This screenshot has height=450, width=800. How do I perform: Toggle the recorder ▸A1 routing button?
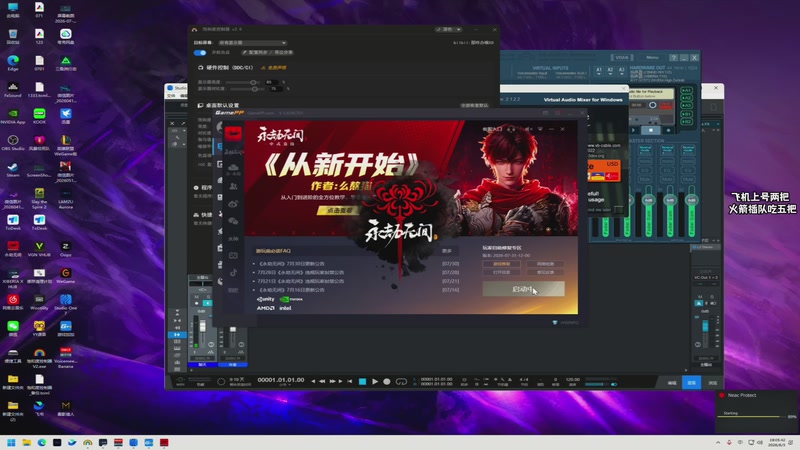[686, 91]
